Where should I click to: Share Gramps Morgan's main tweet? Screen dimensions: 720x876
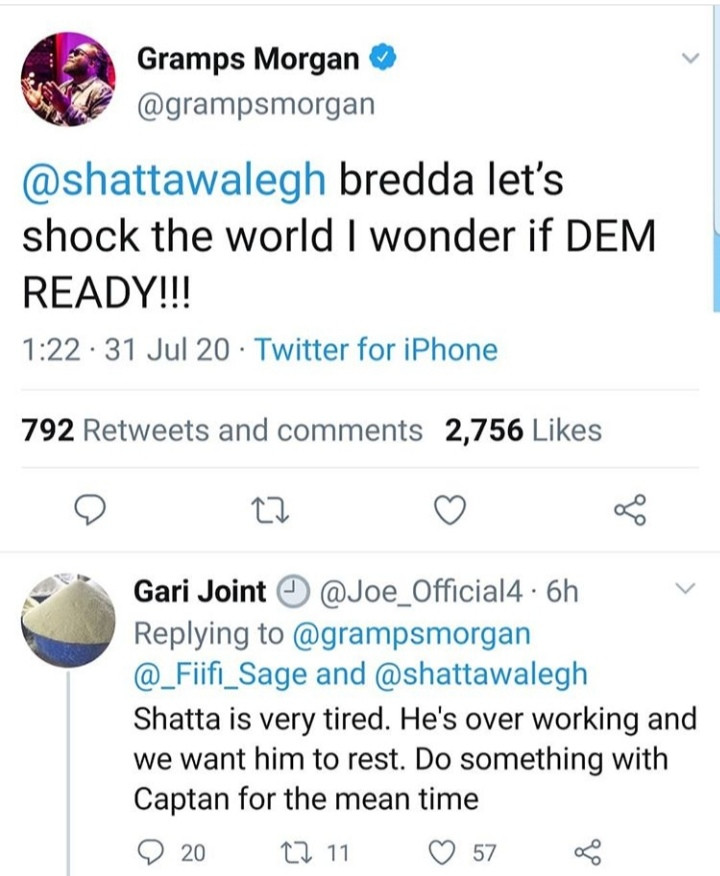coord(630,510)
